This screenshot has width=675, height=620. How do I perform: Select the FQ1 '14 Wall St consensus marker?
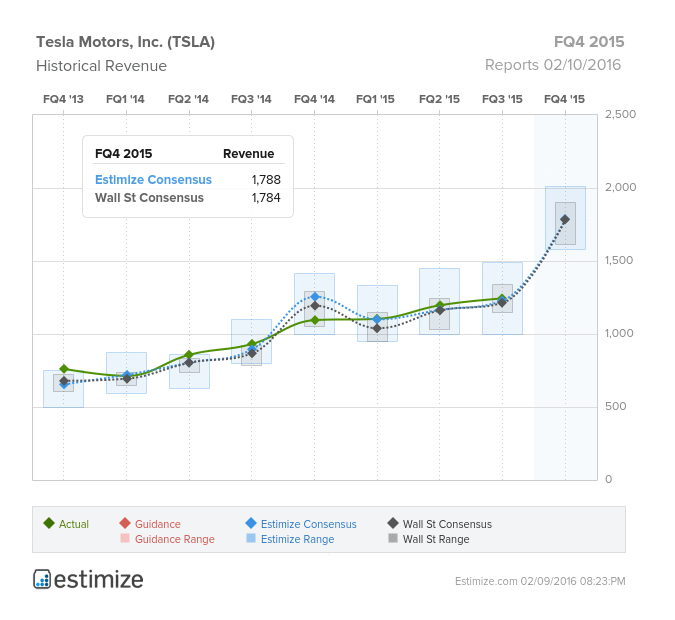point(127,378)
